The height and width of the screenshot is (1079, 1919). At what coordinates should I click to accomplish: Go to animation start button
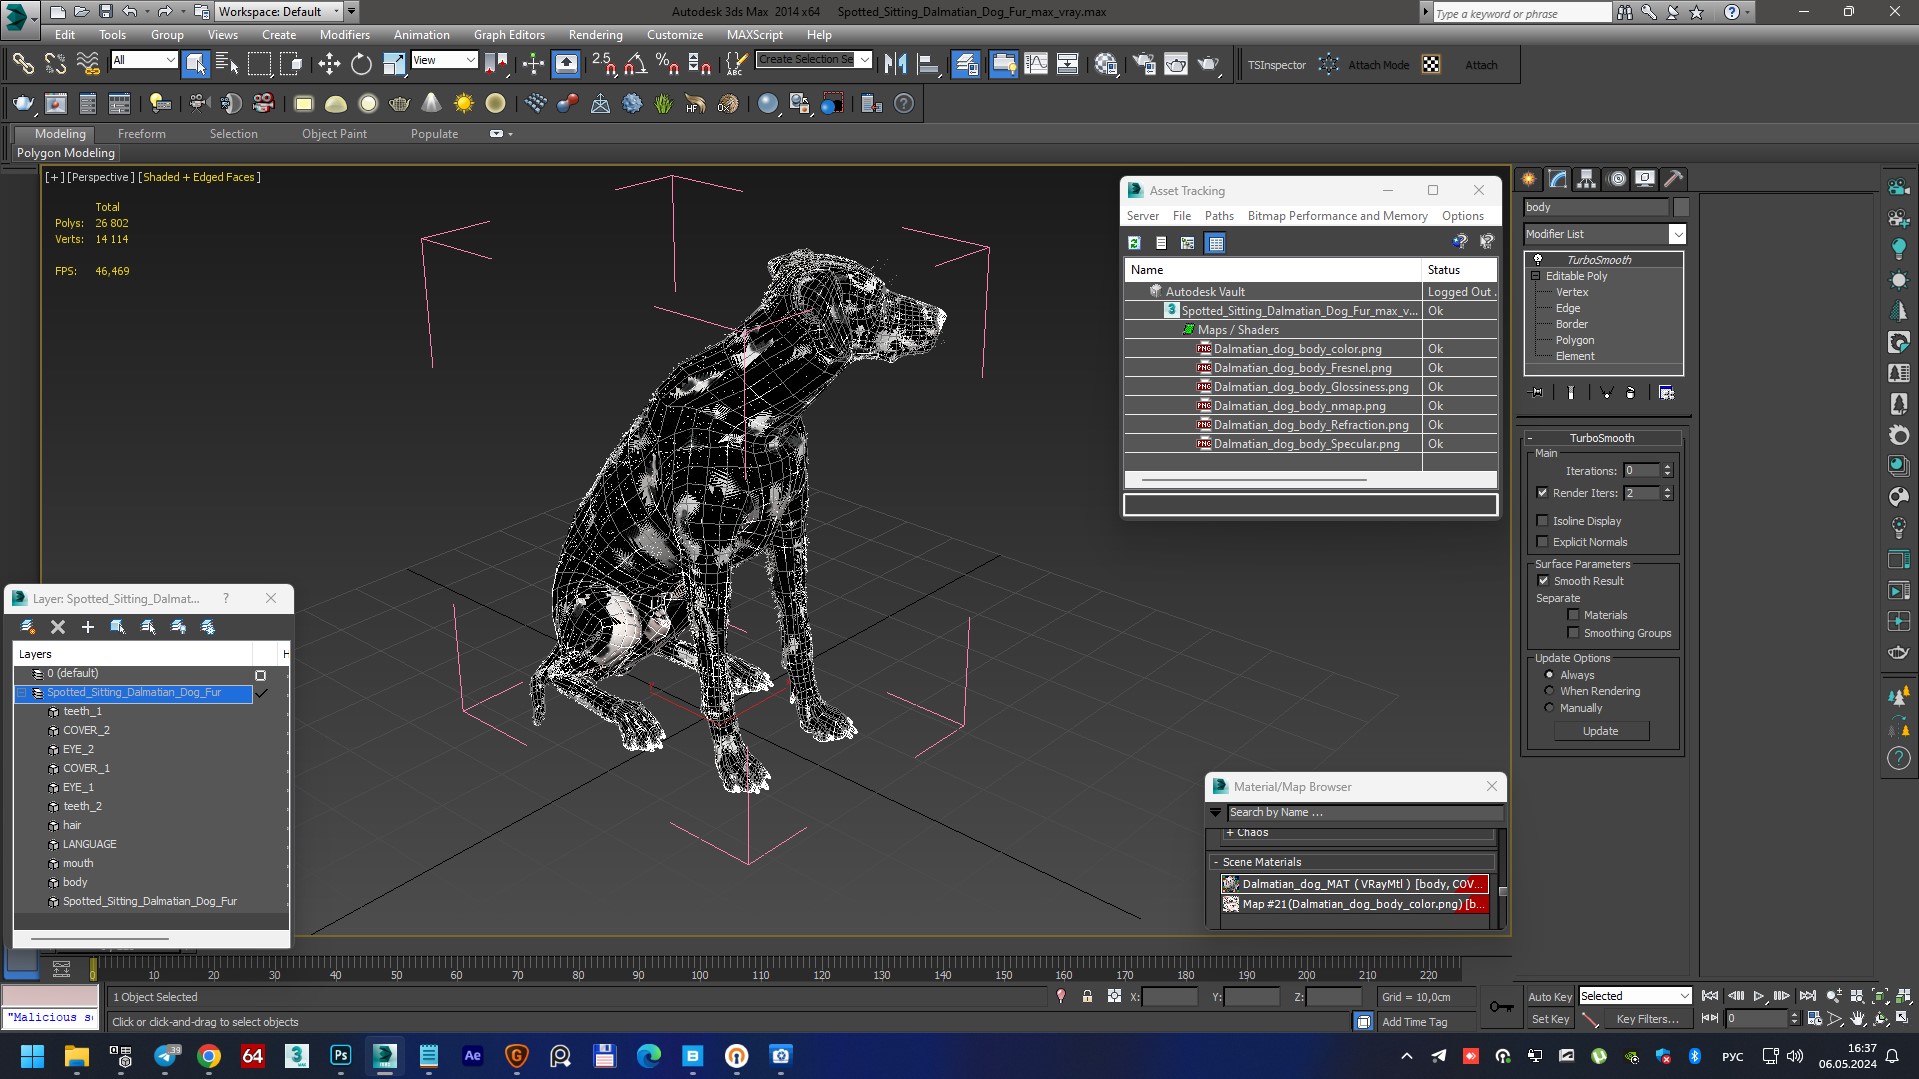(x=1710, y=996)
